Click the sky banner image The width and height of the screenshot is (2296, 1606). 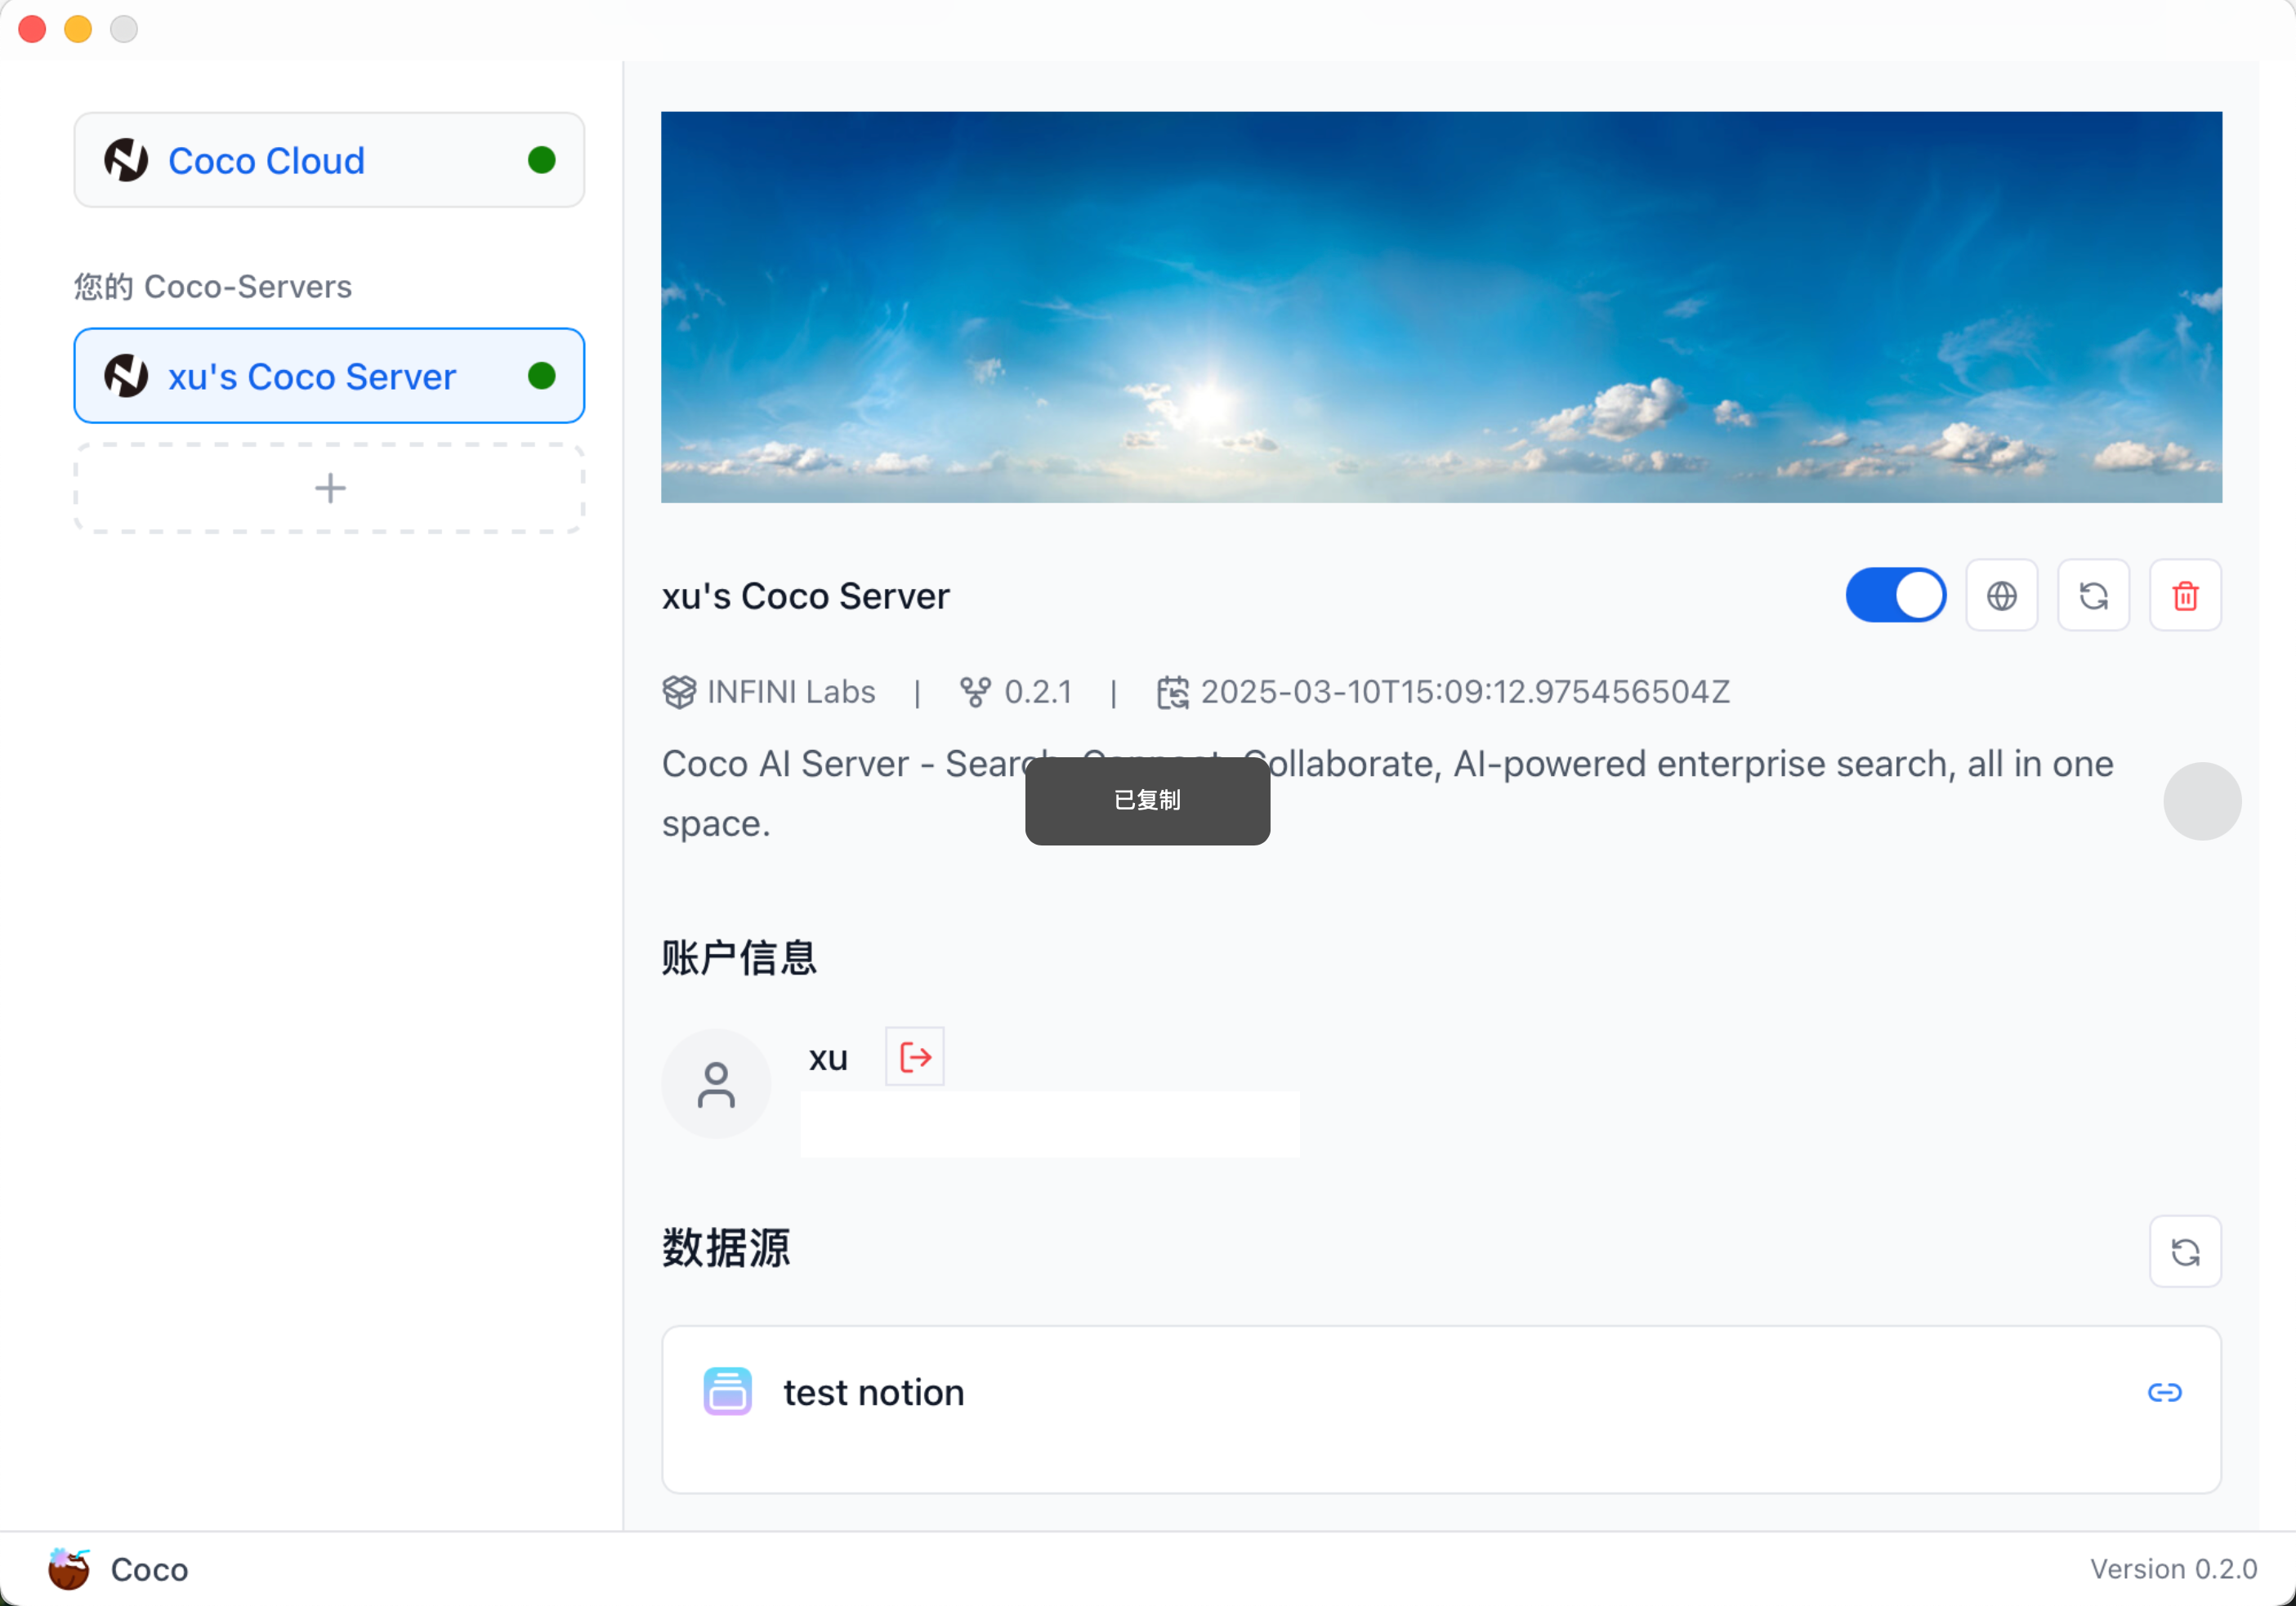[1441, 307]
